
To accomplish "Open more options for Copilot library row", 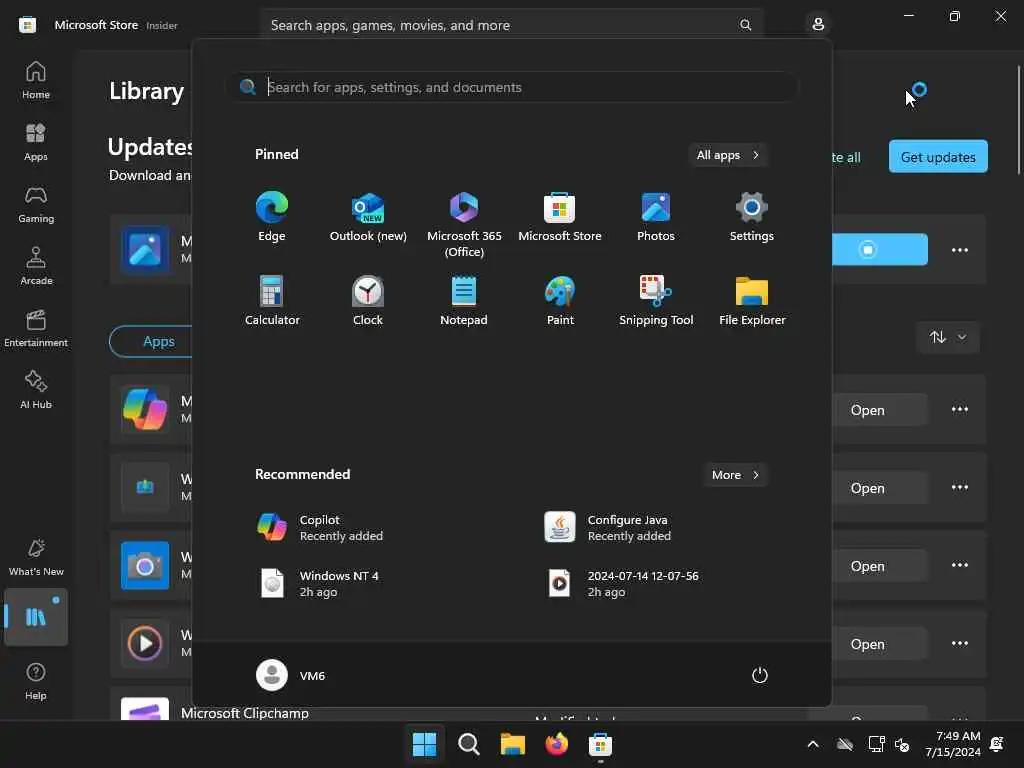I will pos(959,409).
